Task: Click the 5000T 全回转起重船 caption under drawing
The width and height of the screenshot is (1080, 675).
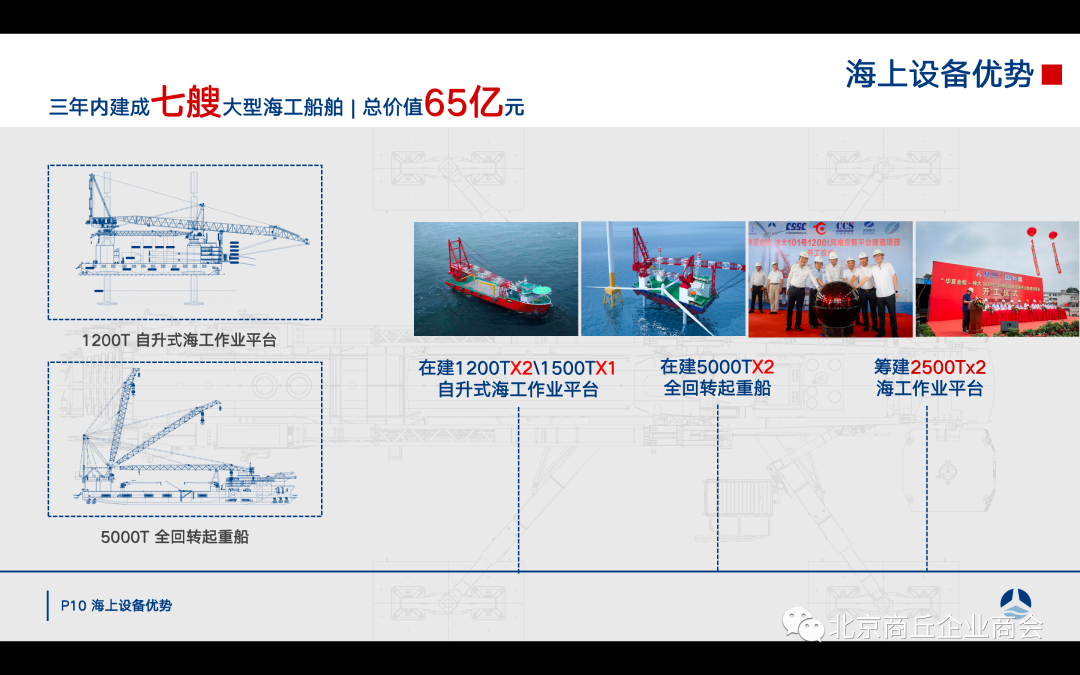Action: coord(174,537)
